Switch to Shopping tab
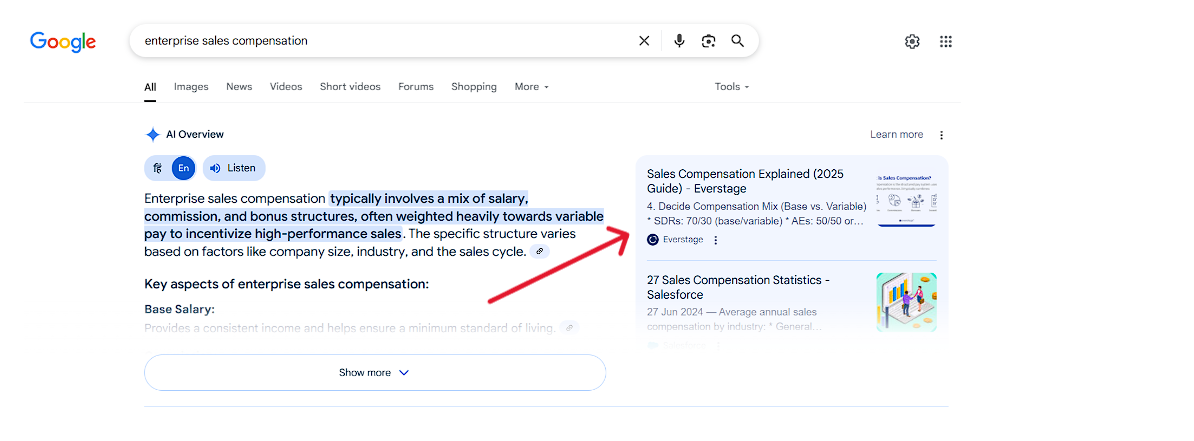This screenshot has width=1194, height=441. coord(474,87)
